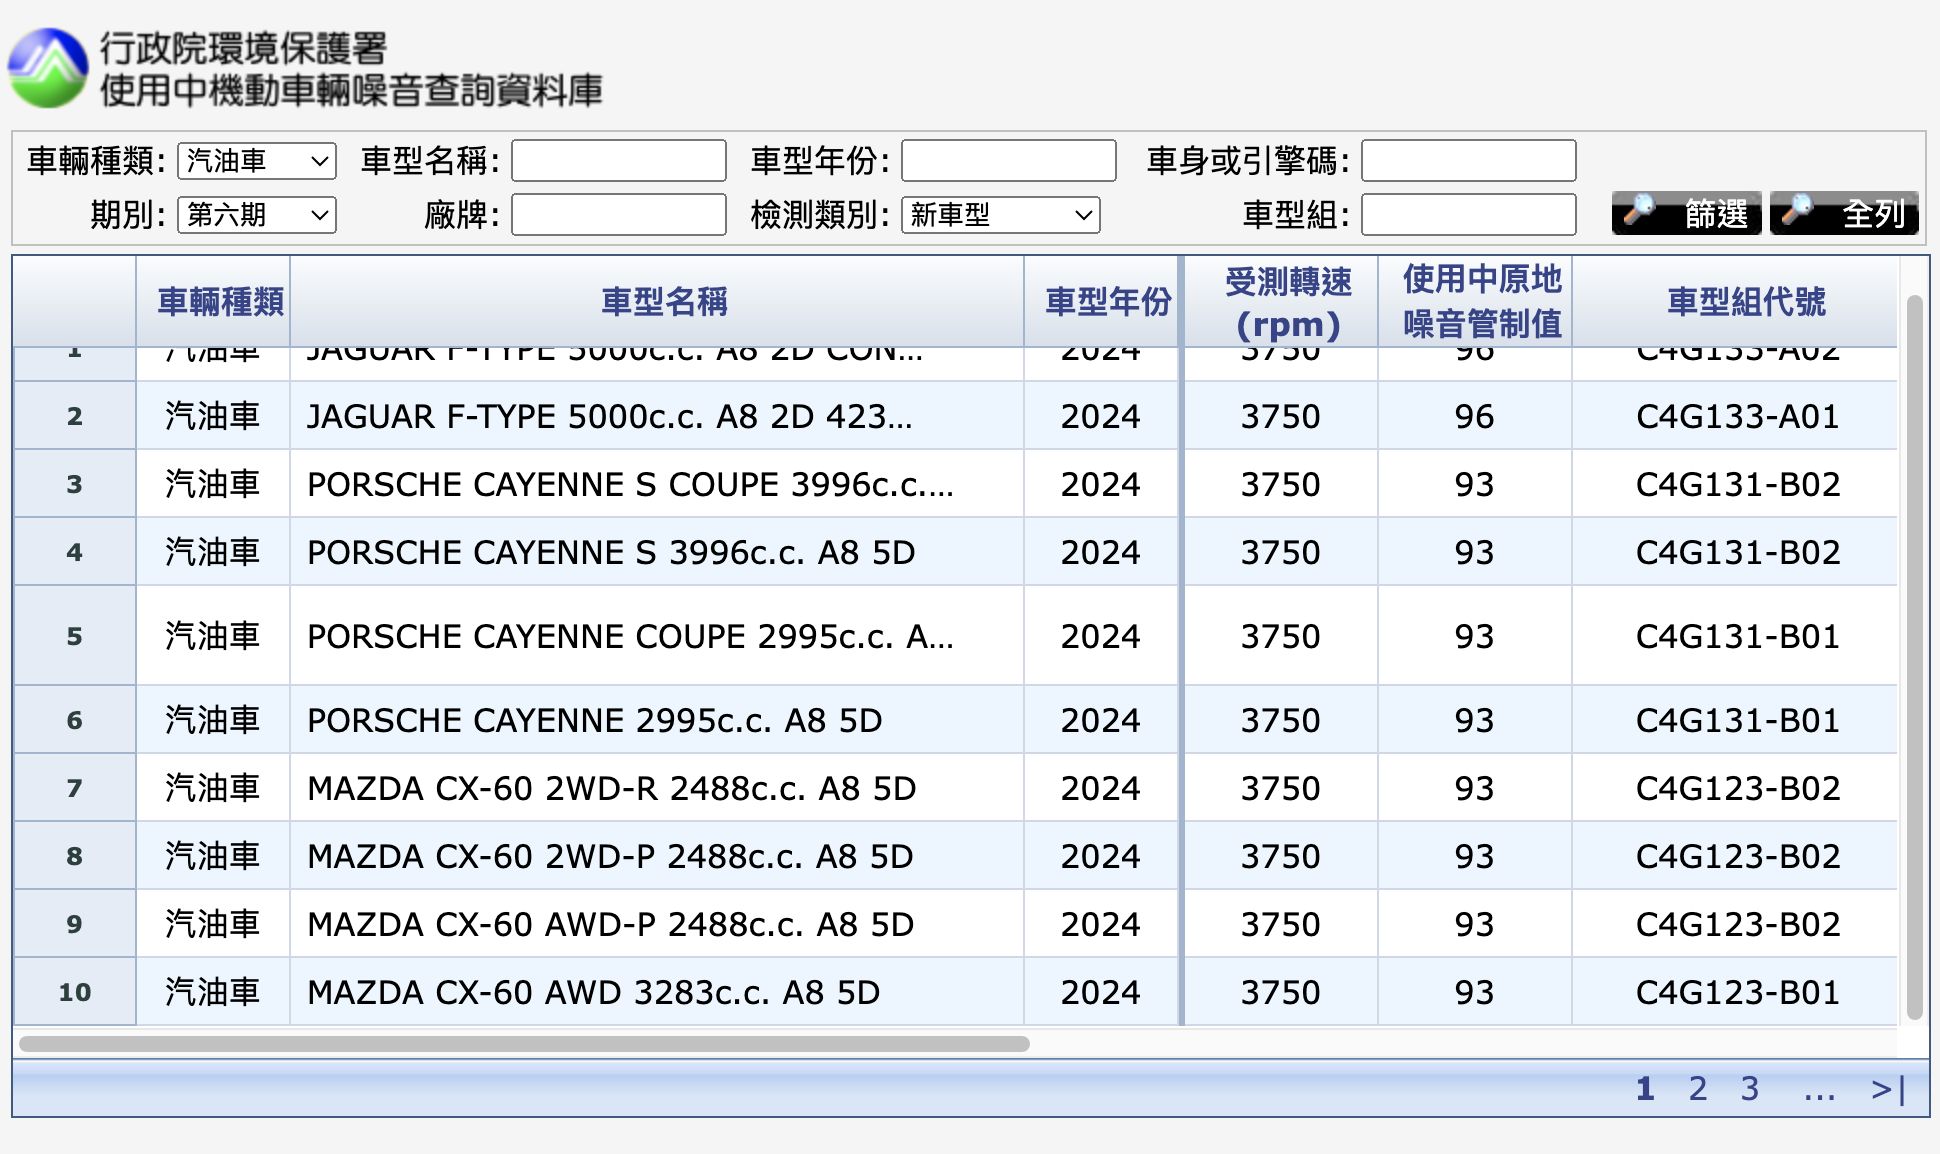
Task: Click noise limit 96 in row 2
Action: 1474,416
